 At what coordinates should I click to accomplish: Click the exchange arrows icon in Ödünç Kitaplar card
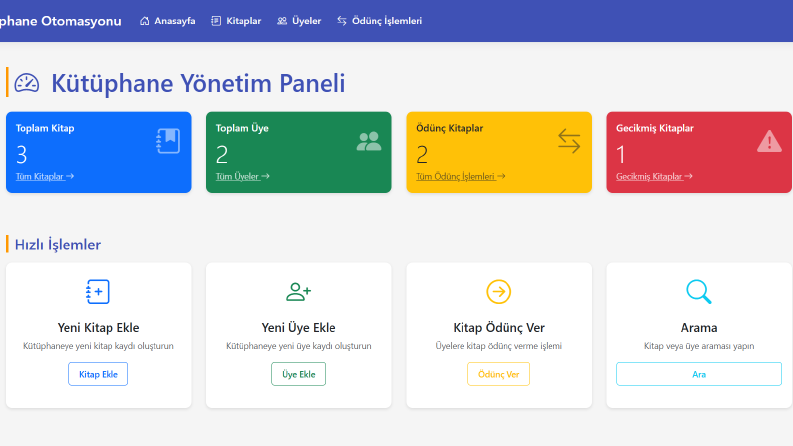click(569, 141)
